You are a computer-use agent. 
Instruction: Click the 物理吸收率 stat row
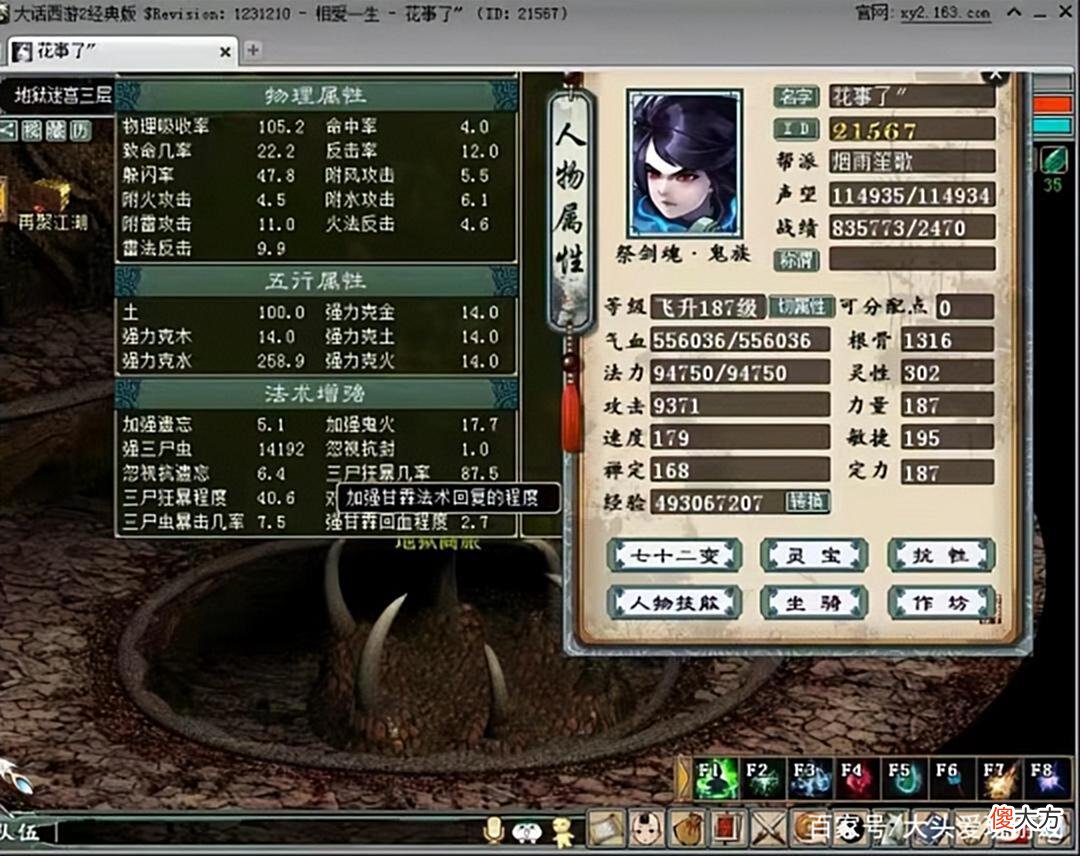pos(214,127)
